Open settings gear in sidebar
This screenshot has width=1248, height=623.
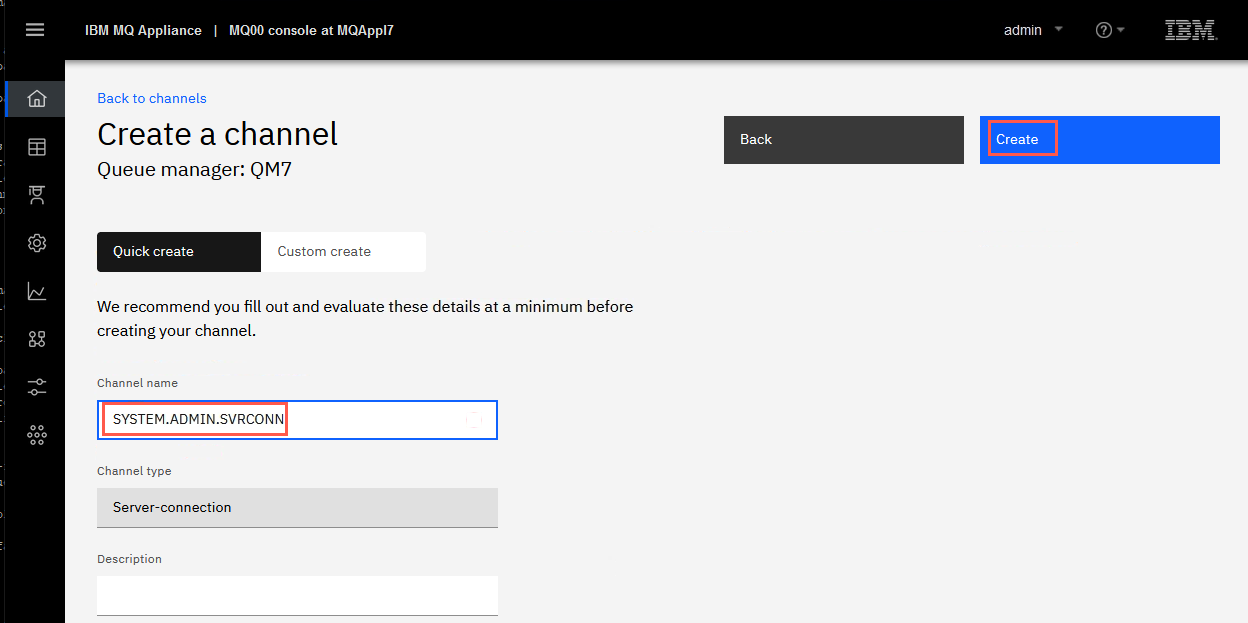(x=37, y=243)
